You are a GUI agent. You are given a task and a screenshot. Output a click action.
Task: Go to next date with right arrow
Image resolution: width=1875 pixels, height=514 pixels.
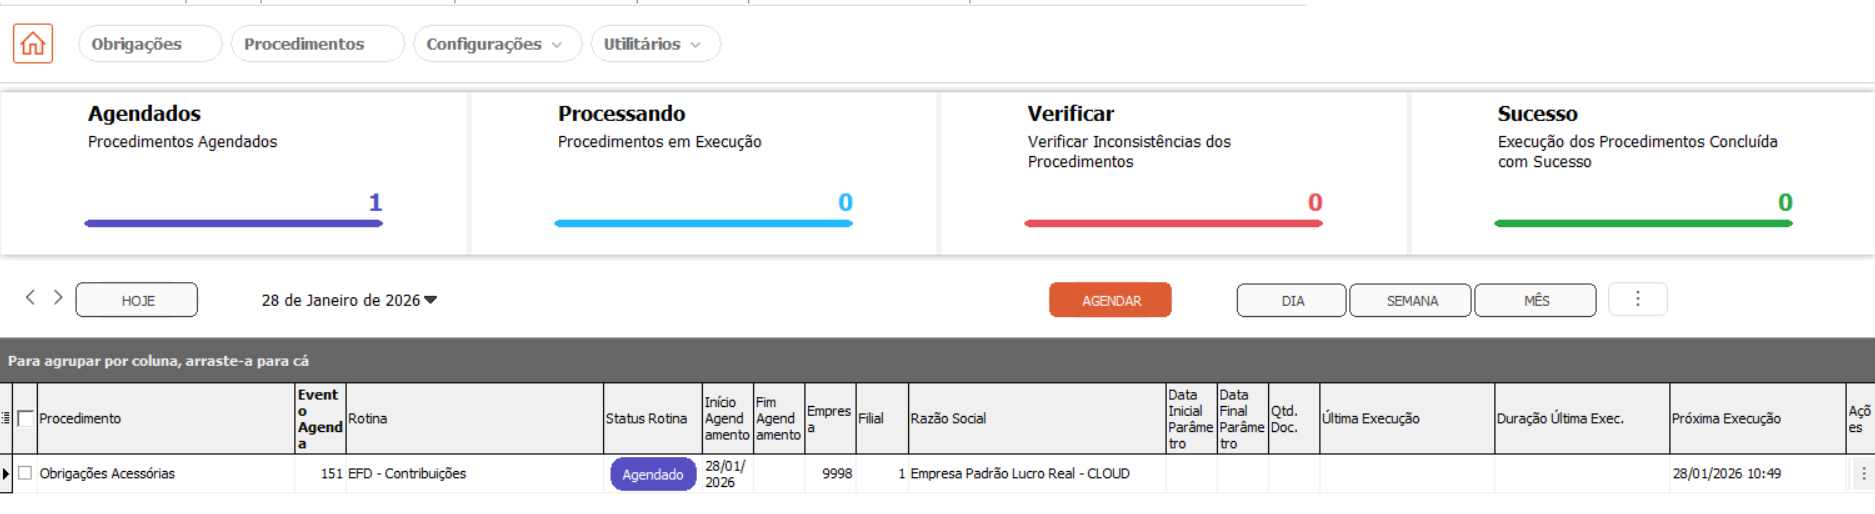point(58,297)
